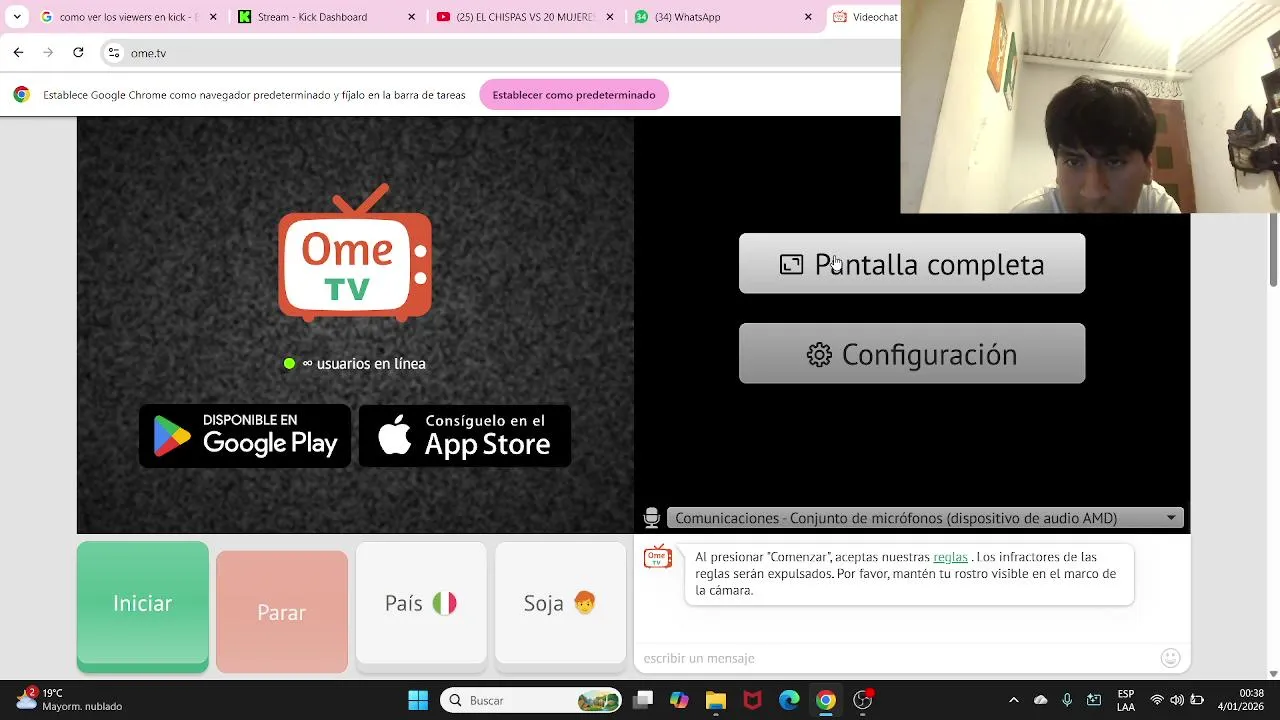Open the App Store download badge
Screen dimensions: 1280x720
[x=465, y=436]
